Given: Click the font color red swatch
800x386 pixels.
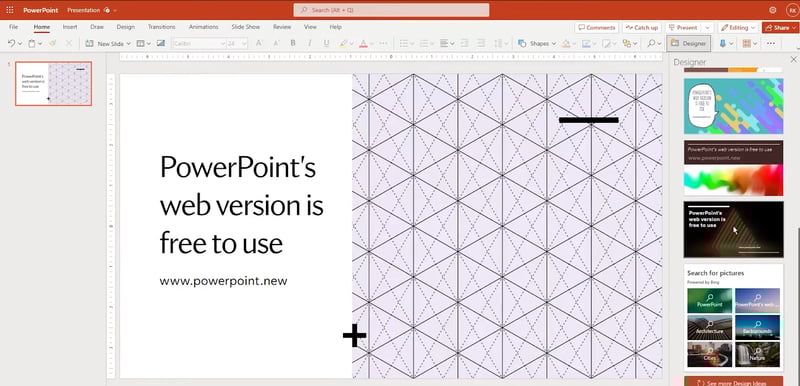Looking at the screenshot, I should tap(363, 44).
